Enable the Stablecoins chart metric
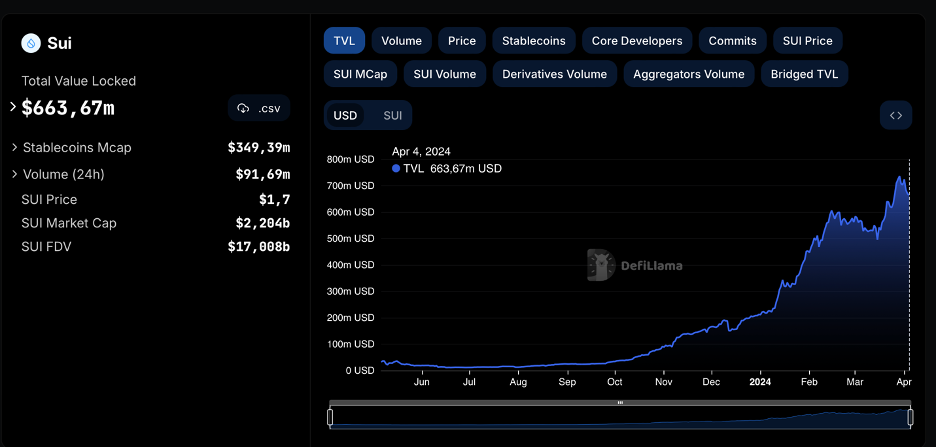 (534, 41)
